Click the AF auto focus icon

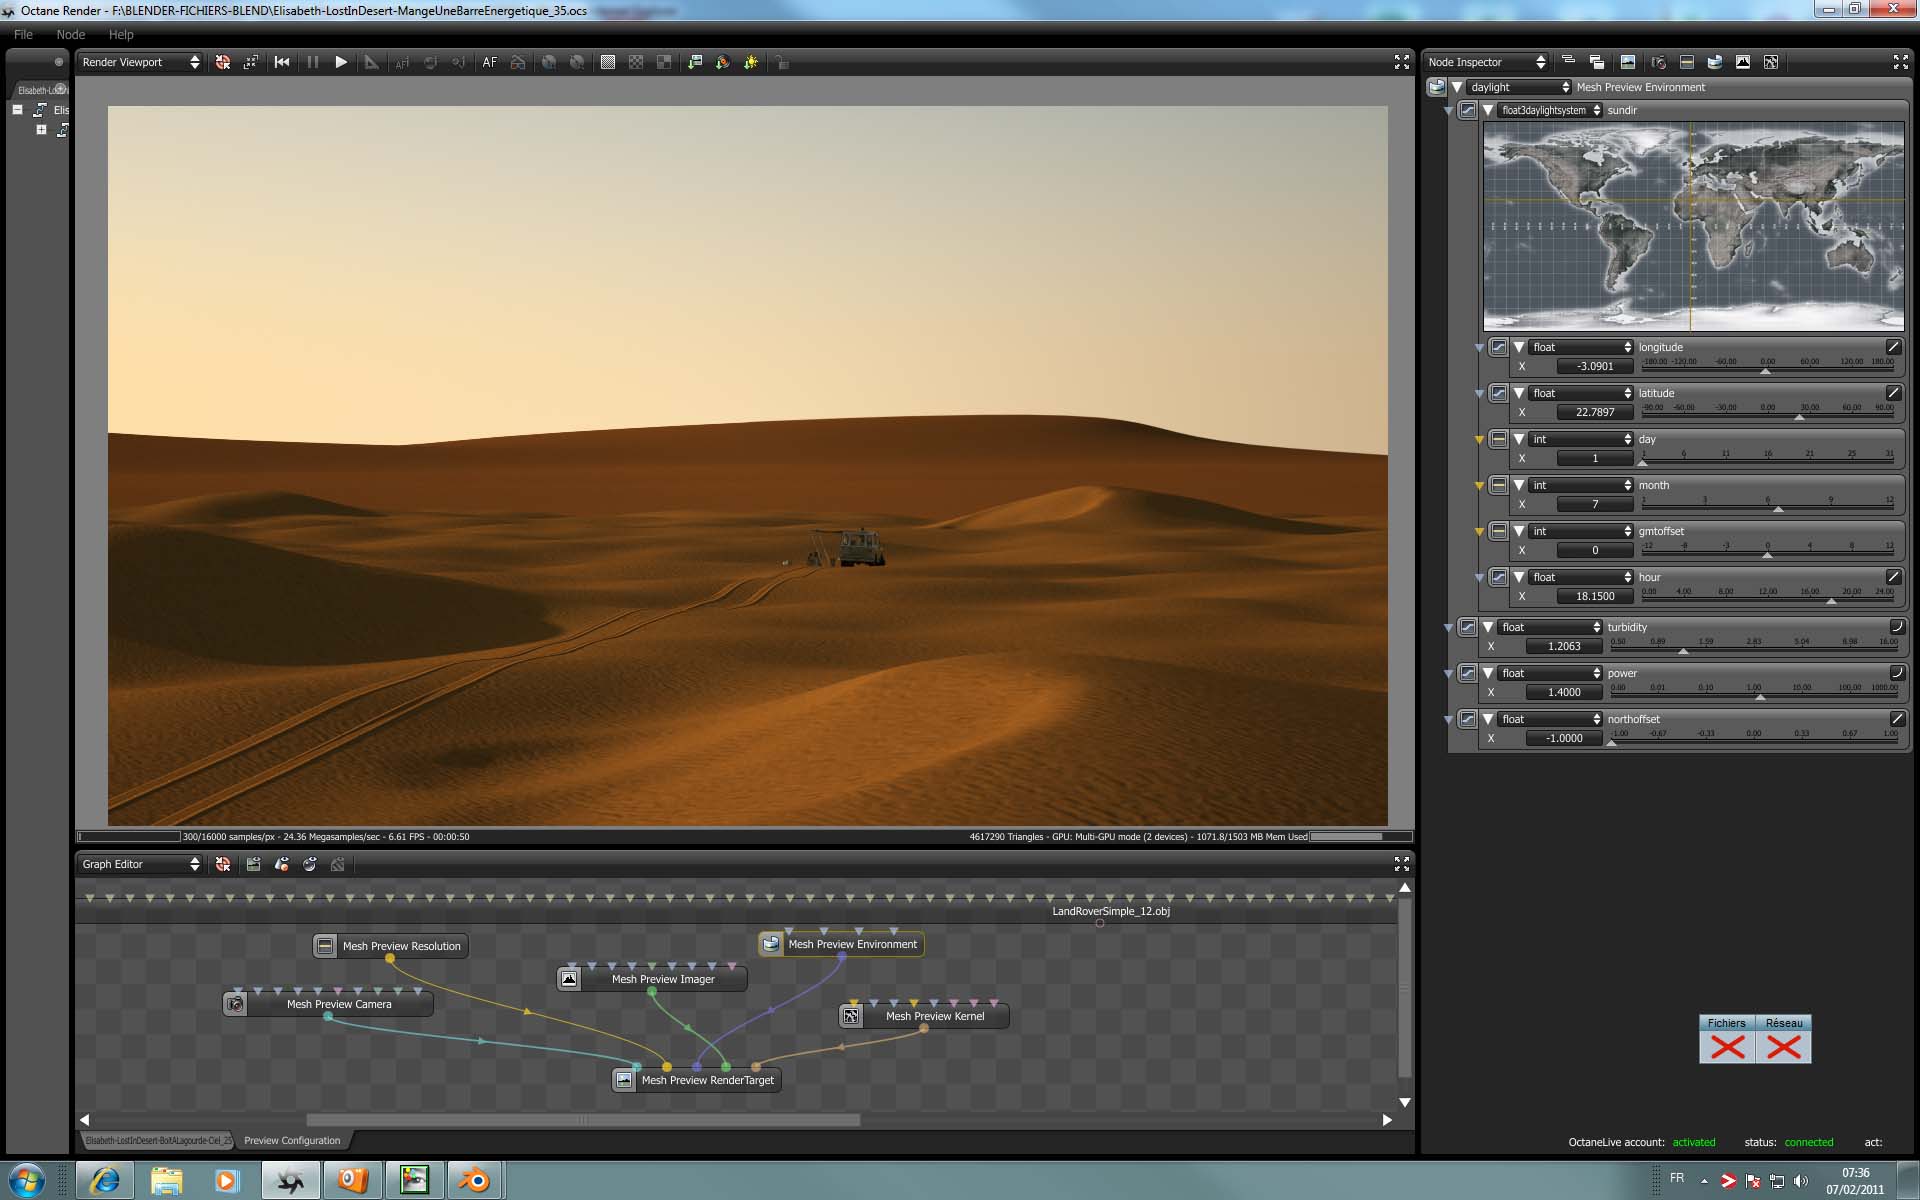[489, 62]
